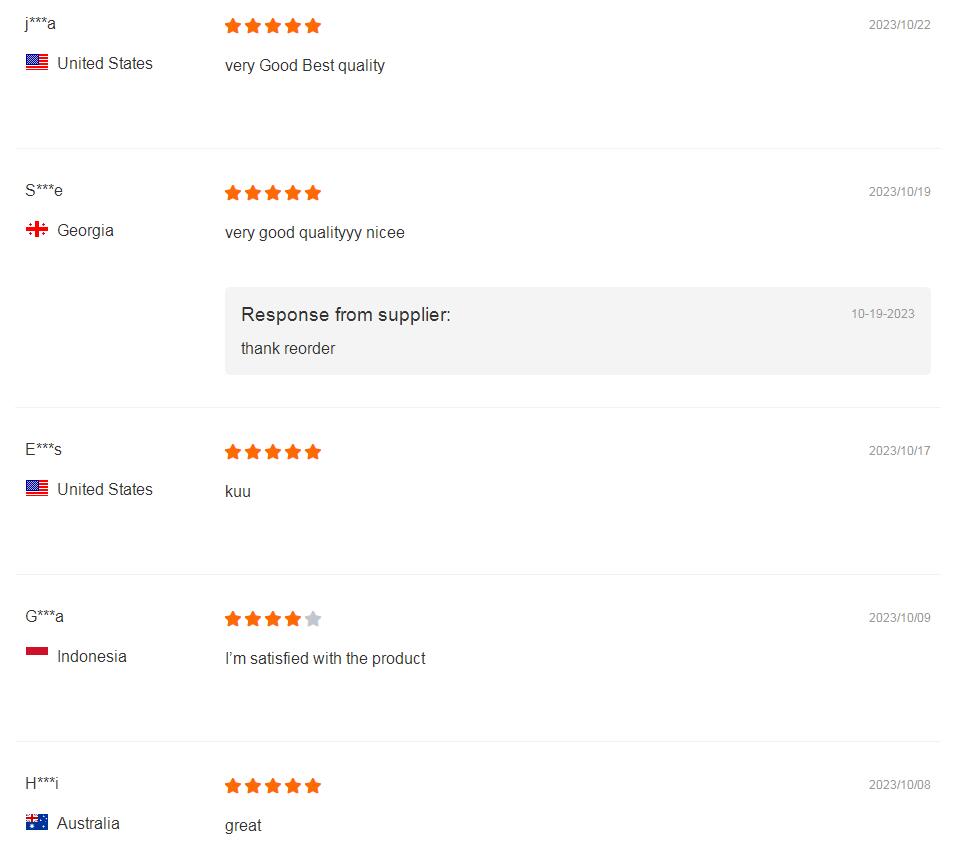Click the 'thank reorder' supplier reply text
953x851 pixels.
tap(288, 349)
